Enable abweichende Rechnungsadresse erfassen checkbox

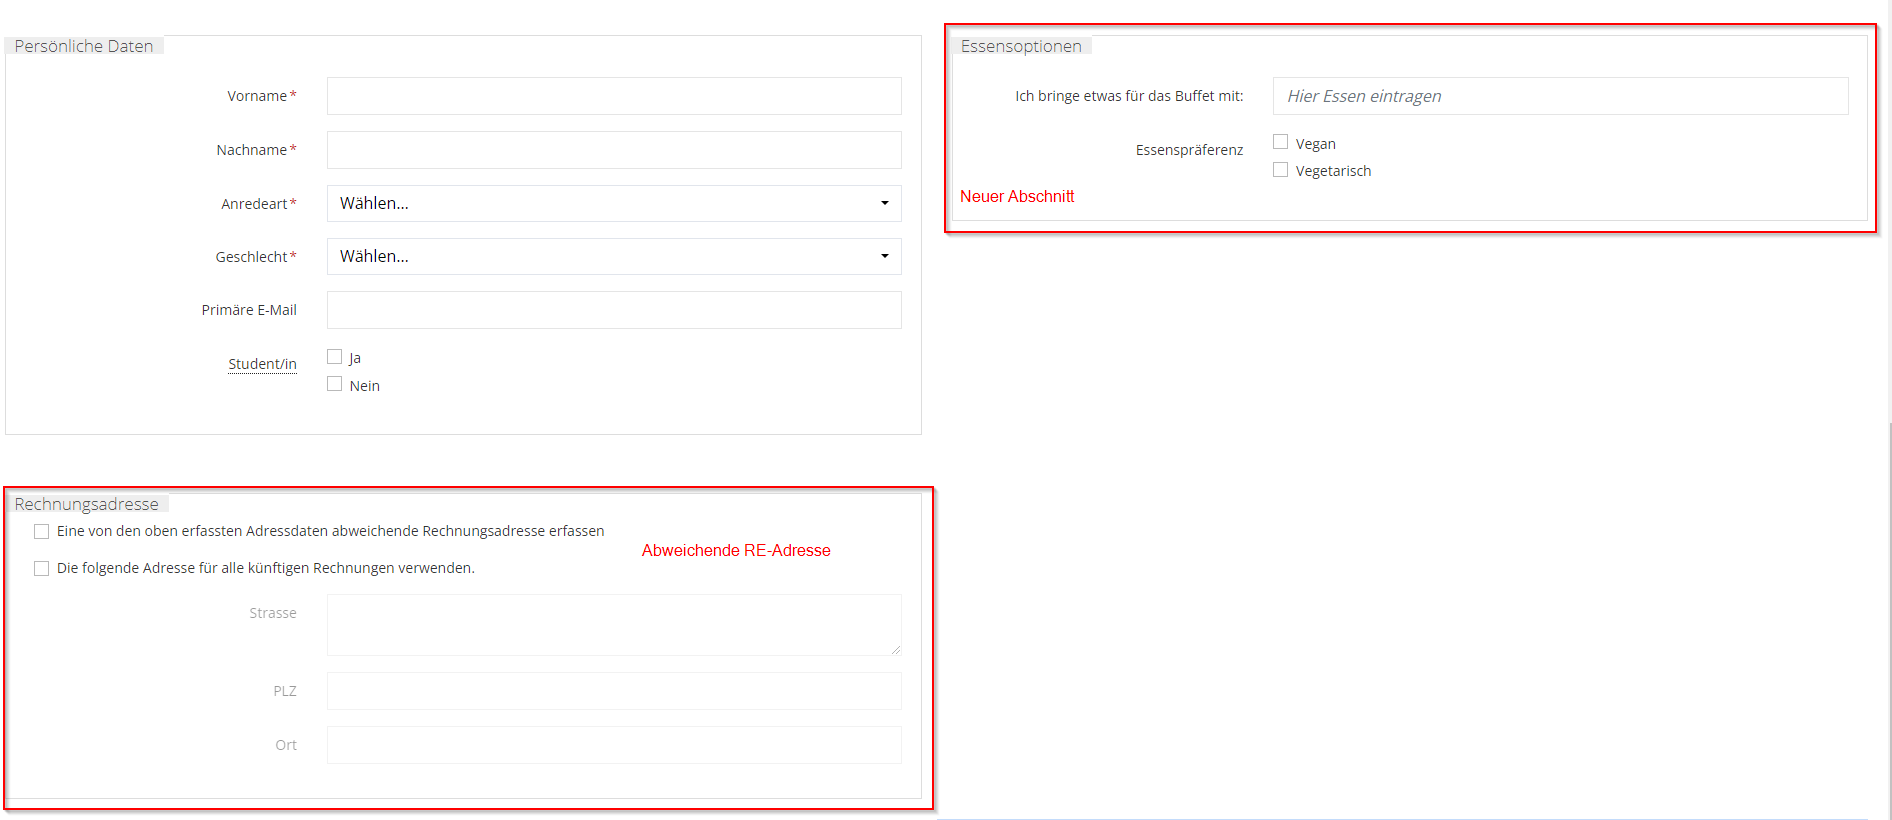pyautogui.click(x=42, y=531)
